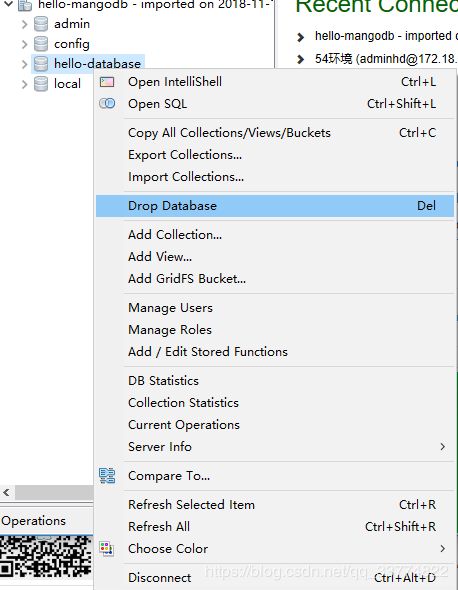Click the Open SQL icon
458x590 pixels.
click(x=107, y=103)
